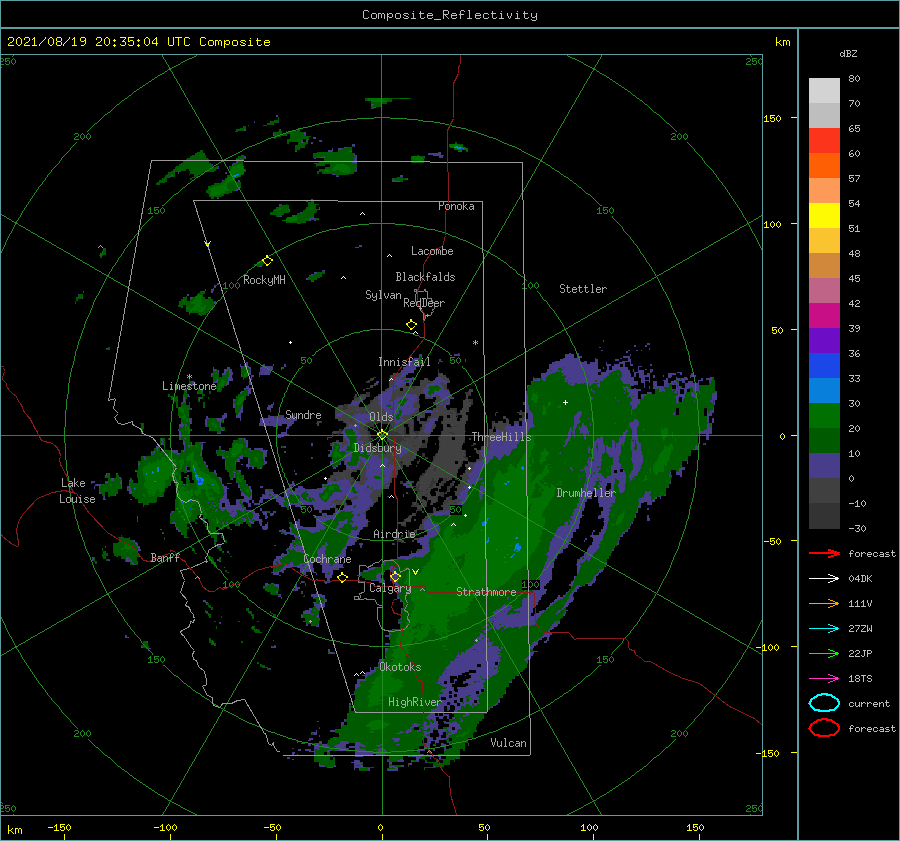Click the Didsbury city label
The width and height of the screenshot is (900, 841).
click(x=377, y=448)
